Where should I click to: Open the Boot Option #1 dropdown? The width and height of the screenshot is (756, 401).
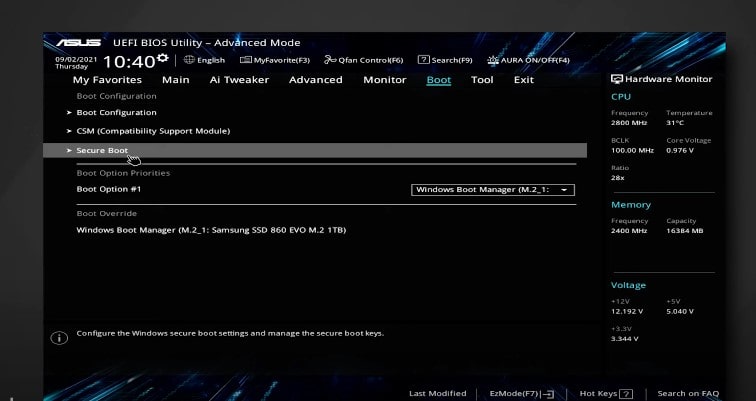[493, 190]
